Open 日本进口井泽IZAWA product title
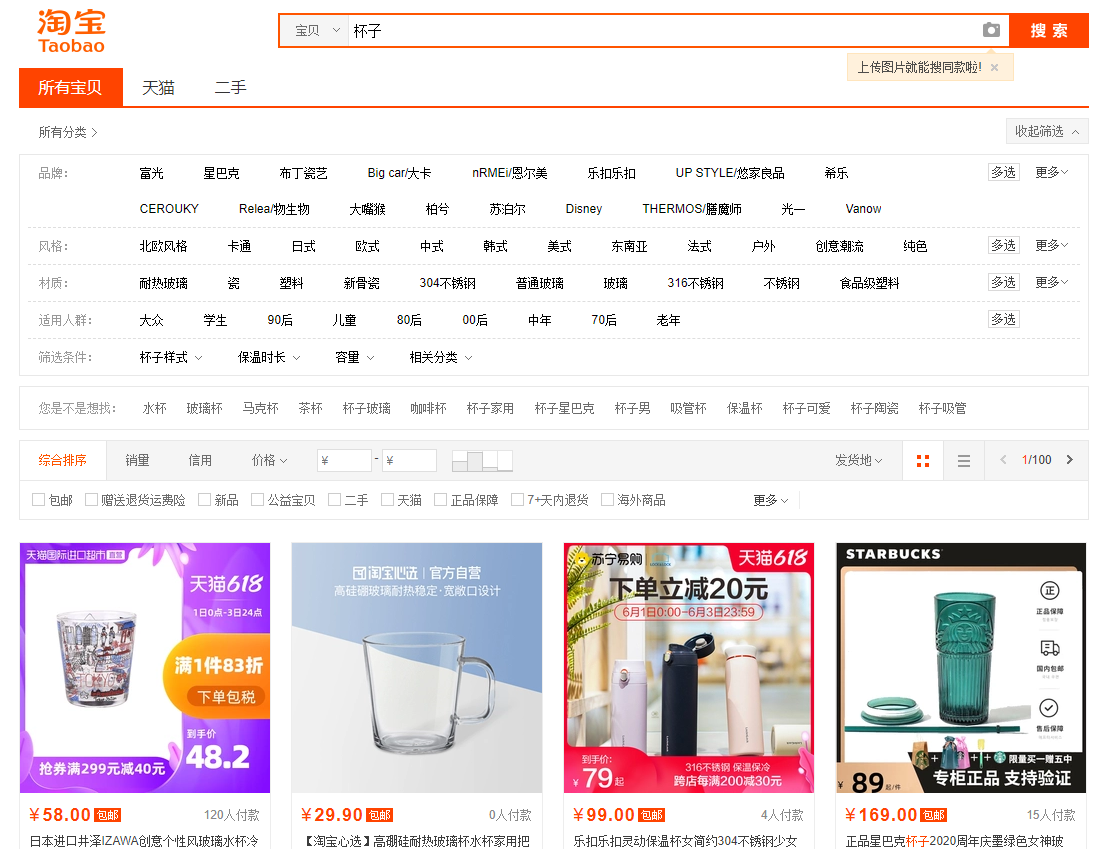This screenshot has width=1096, height=849. coord(144,841)
